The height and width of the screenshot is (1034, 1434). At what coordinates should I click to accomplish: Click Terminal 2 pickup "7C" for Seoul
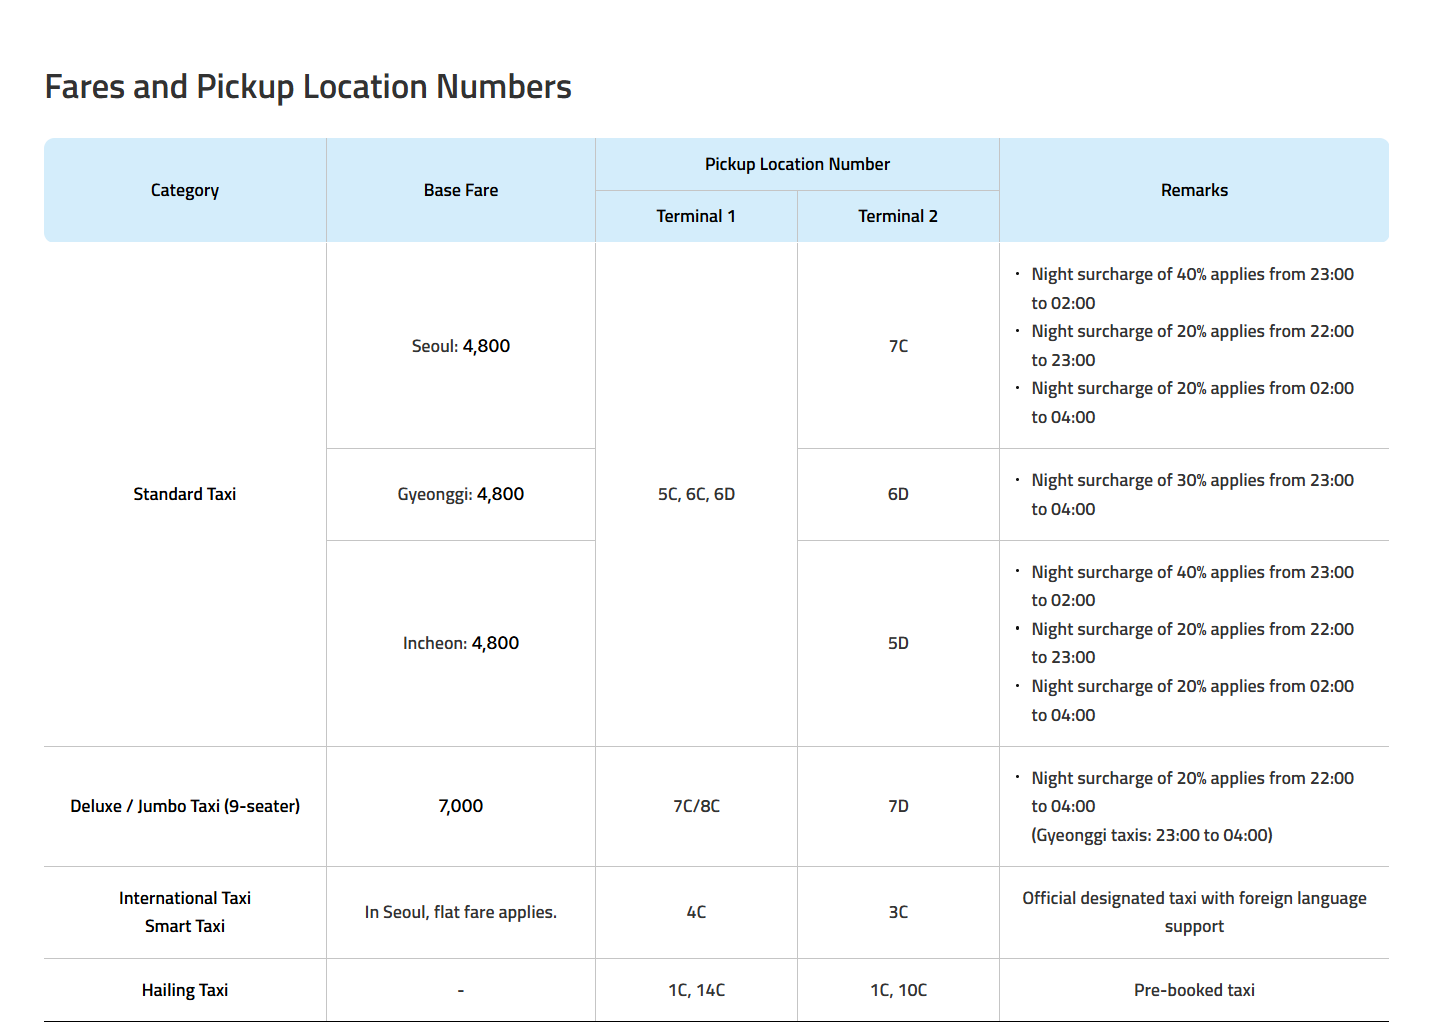pyautogui.click(x=898, y=346)
